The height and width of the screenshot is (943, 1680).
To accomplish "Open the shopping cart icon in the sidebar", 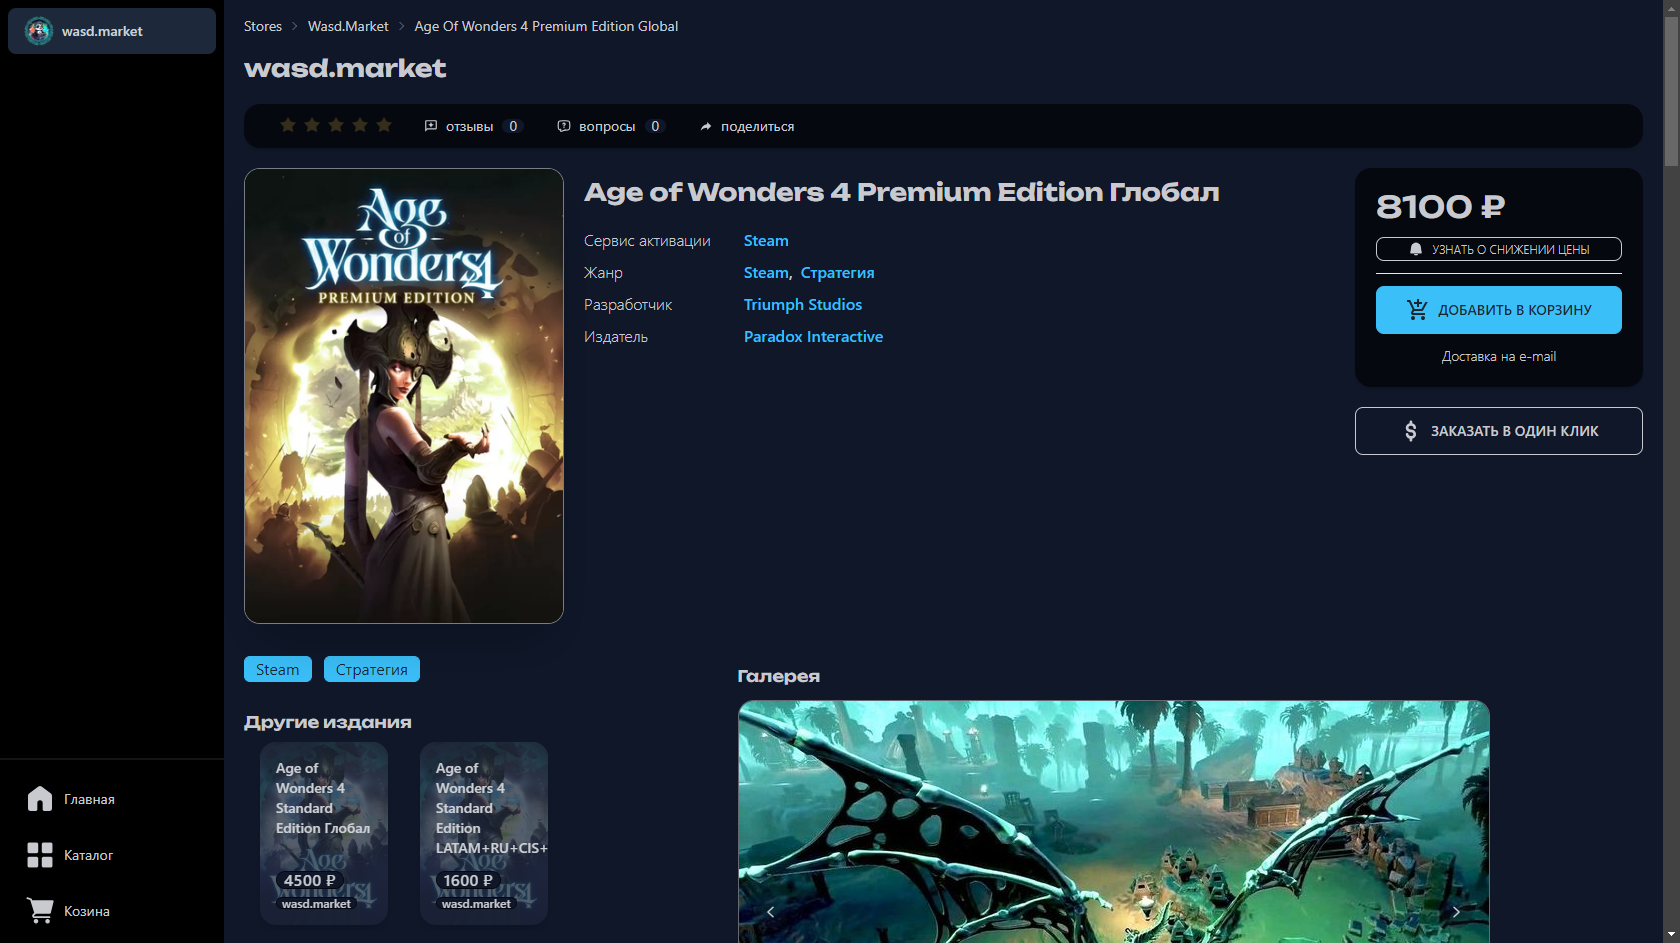I will coord(40,911).
